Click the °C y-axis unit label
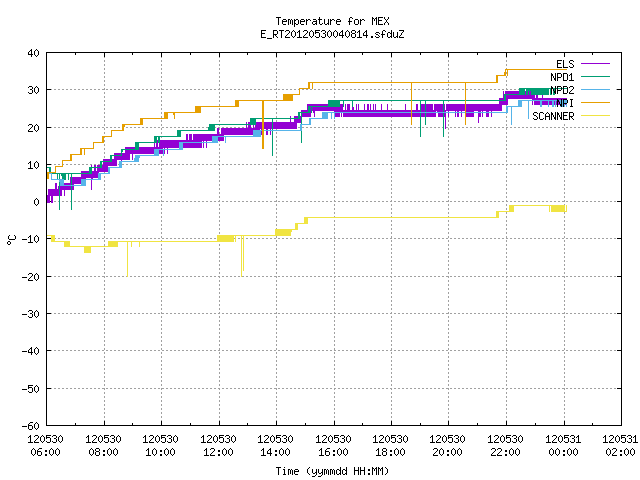The width and height of the screenshot is (640, 480). (x=11, y=240)
